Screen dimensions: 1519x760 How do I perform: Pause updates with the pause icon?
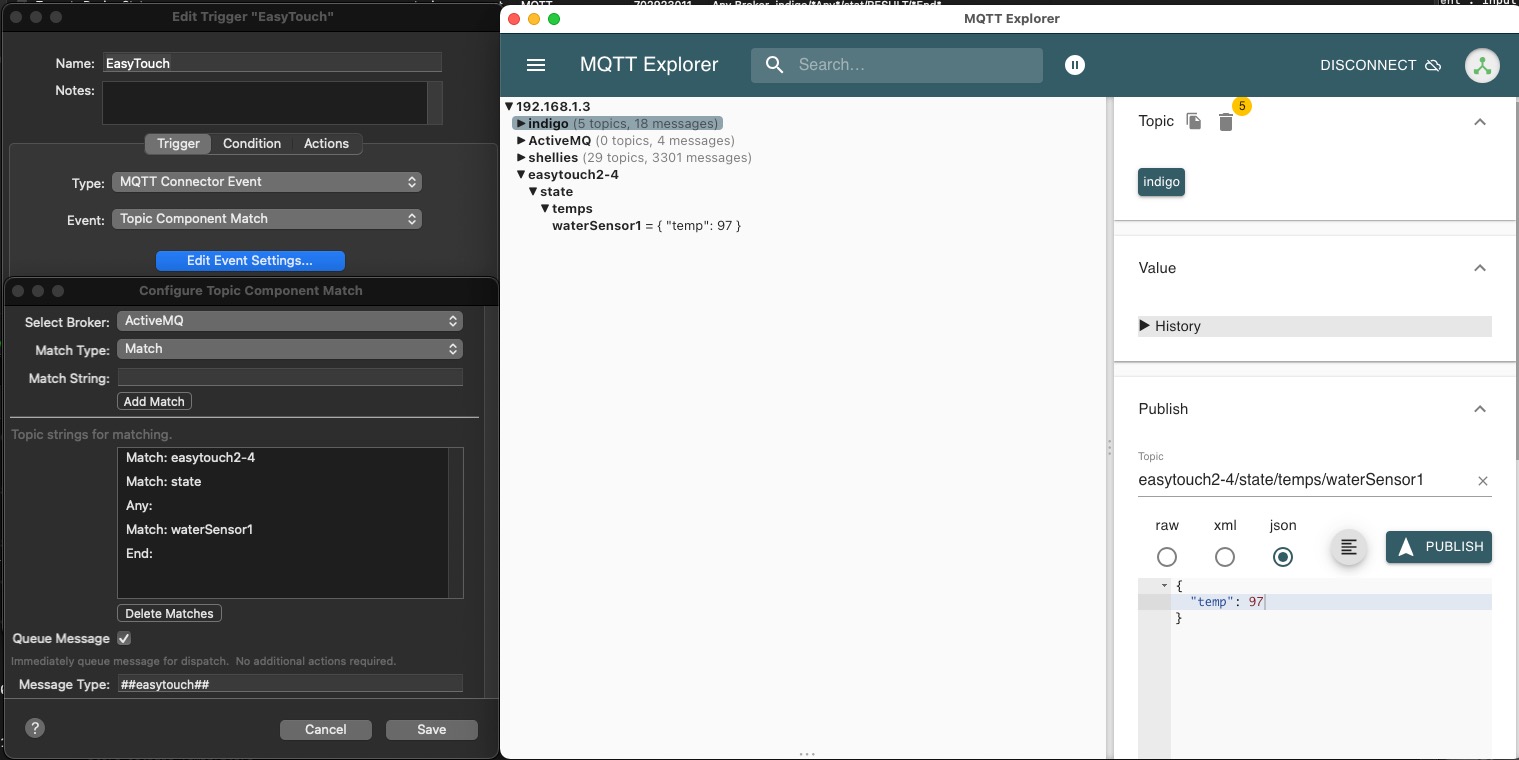1075,65
